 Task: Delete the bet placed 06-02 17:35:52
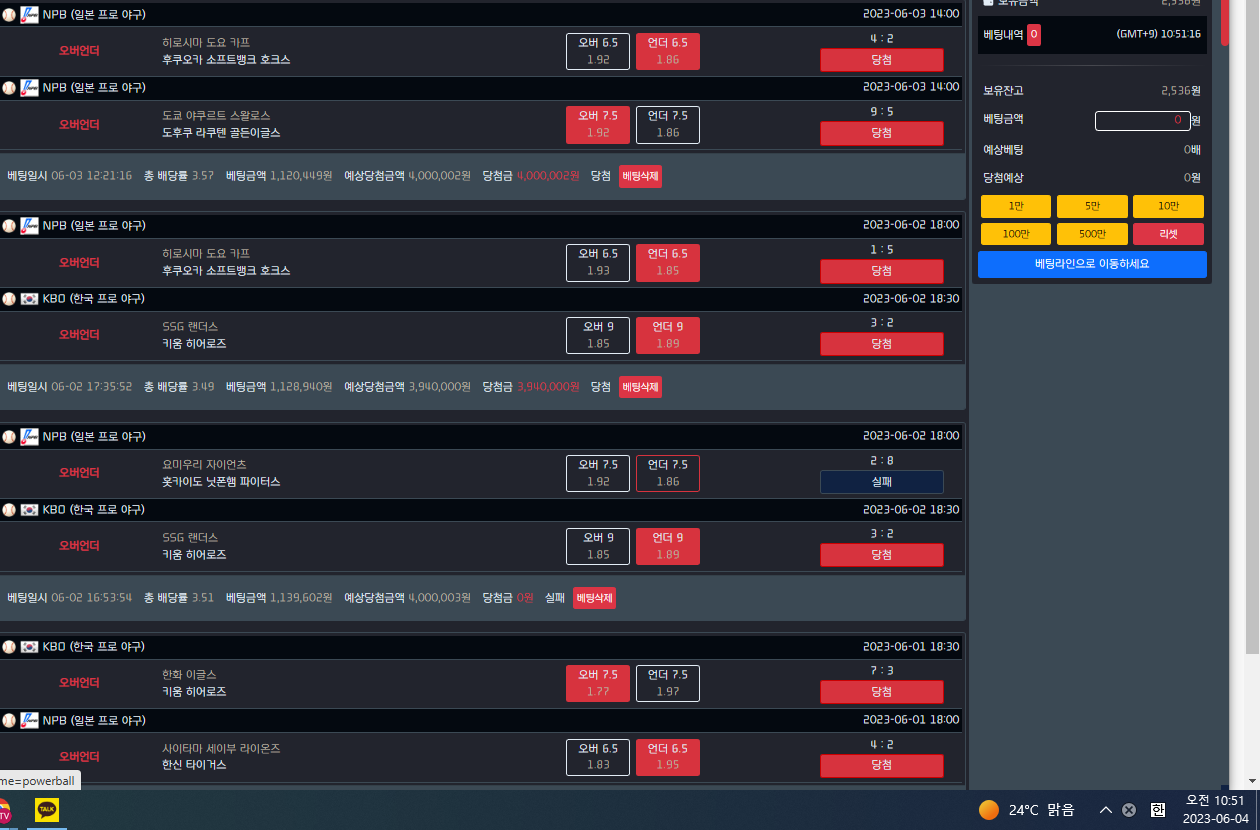[640, 386]
